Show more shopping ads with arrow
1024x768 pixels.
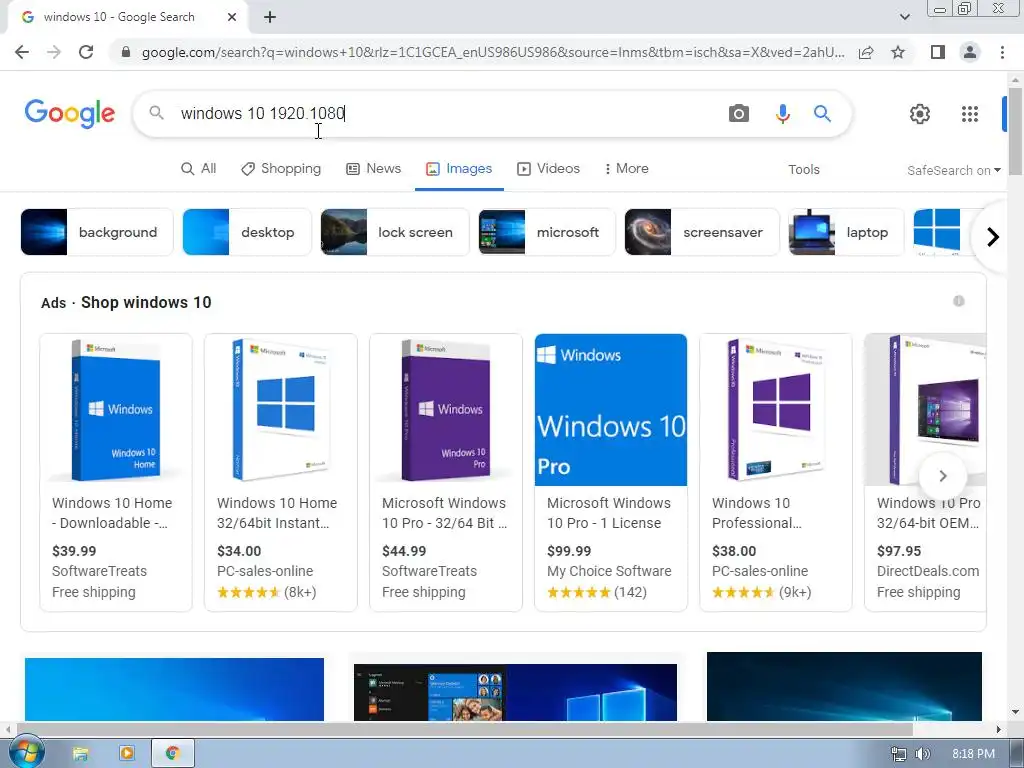tap(942, 476)
